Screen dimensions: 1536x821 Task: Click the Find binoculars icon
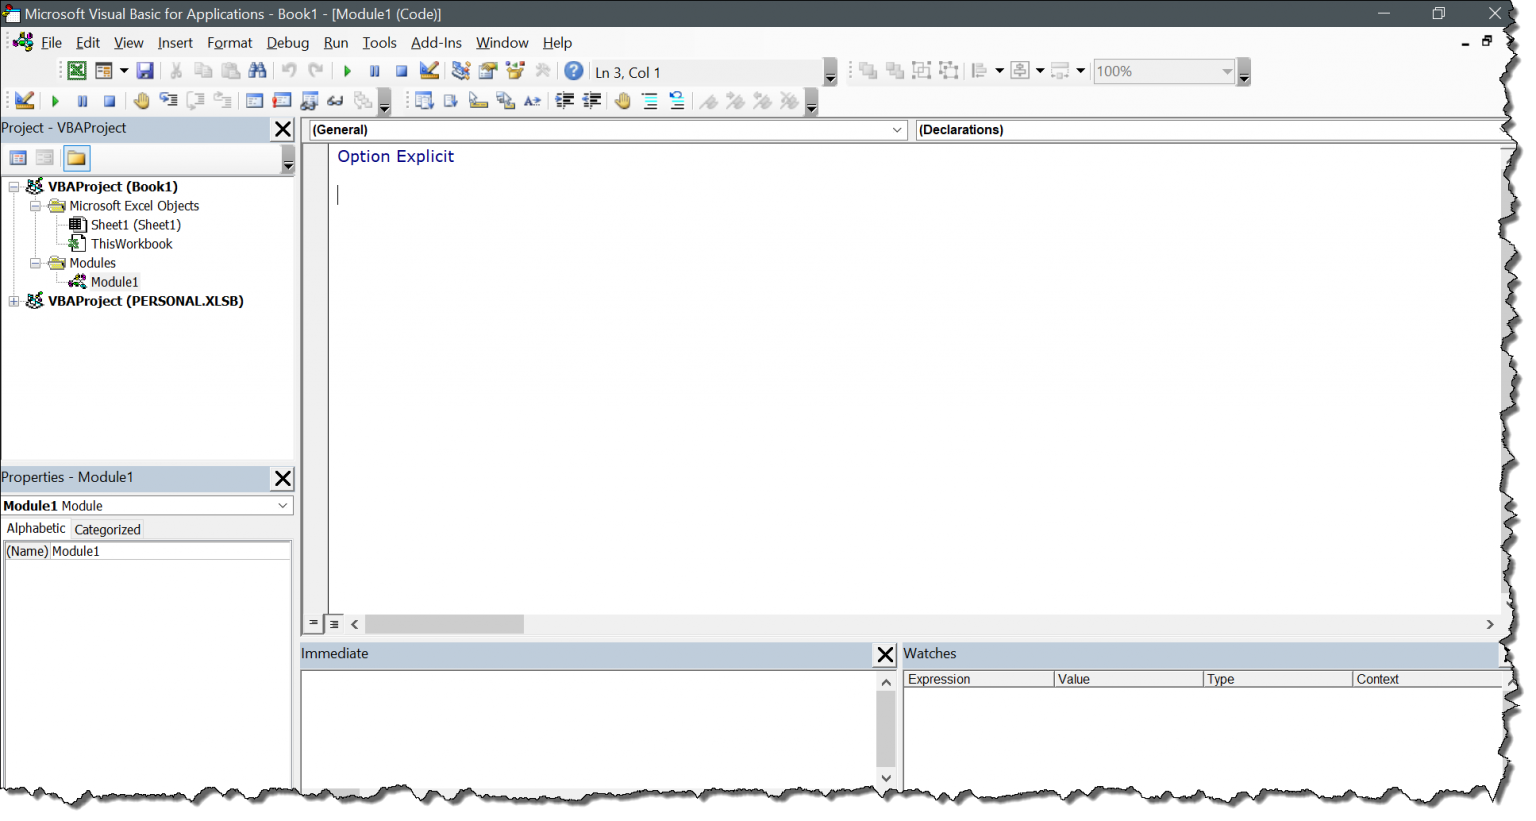pos(258,70)
